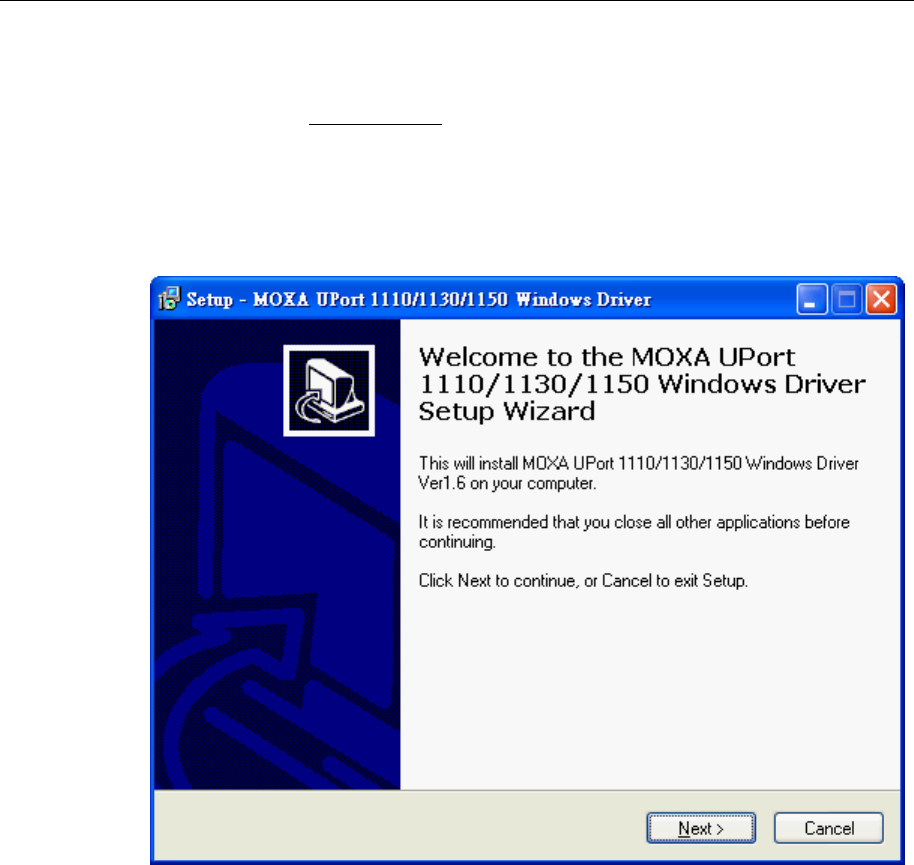
Task: Click the large dark blue wizard artwork panel
Action: coord(277,554)
